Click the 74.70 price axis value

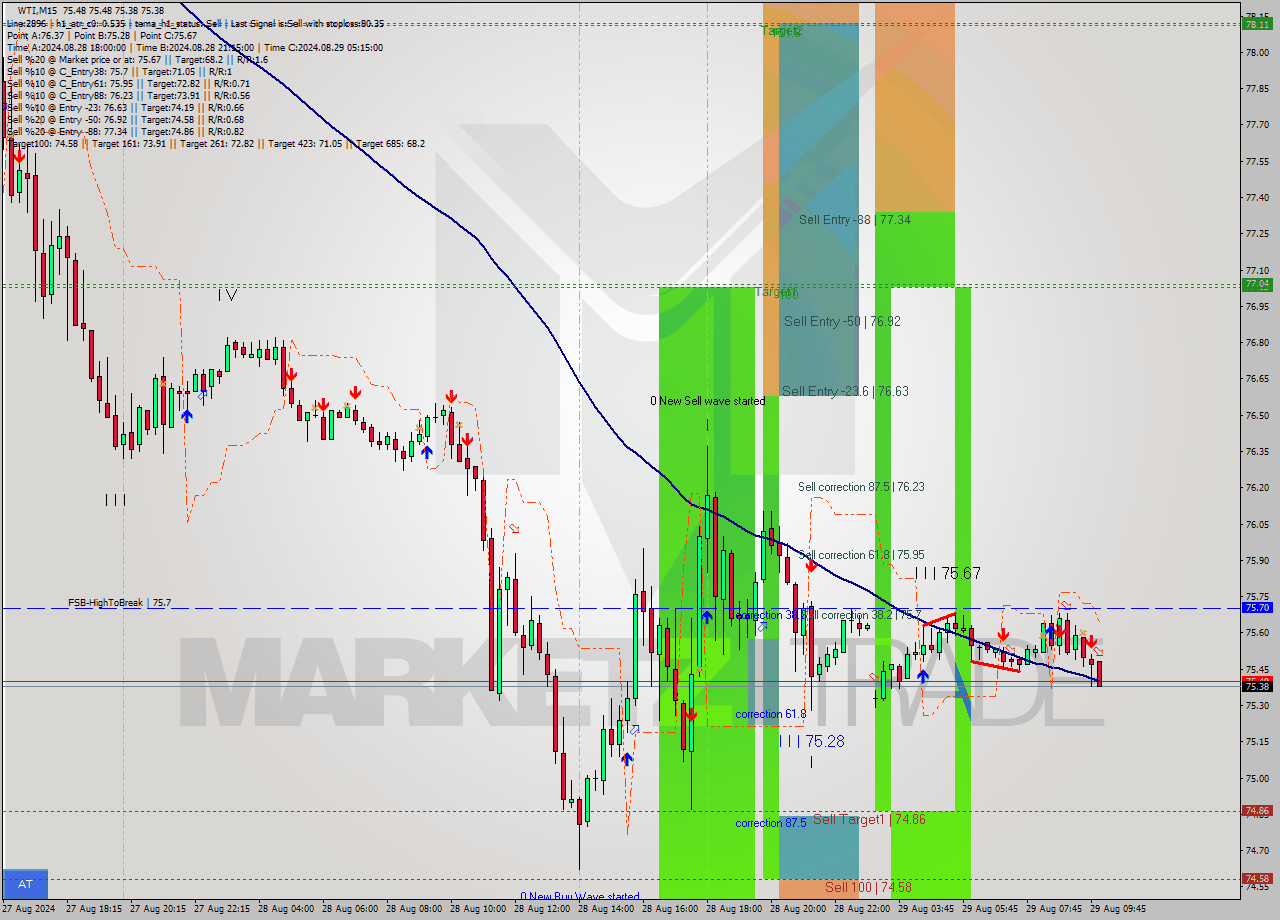coord(1256,851)
